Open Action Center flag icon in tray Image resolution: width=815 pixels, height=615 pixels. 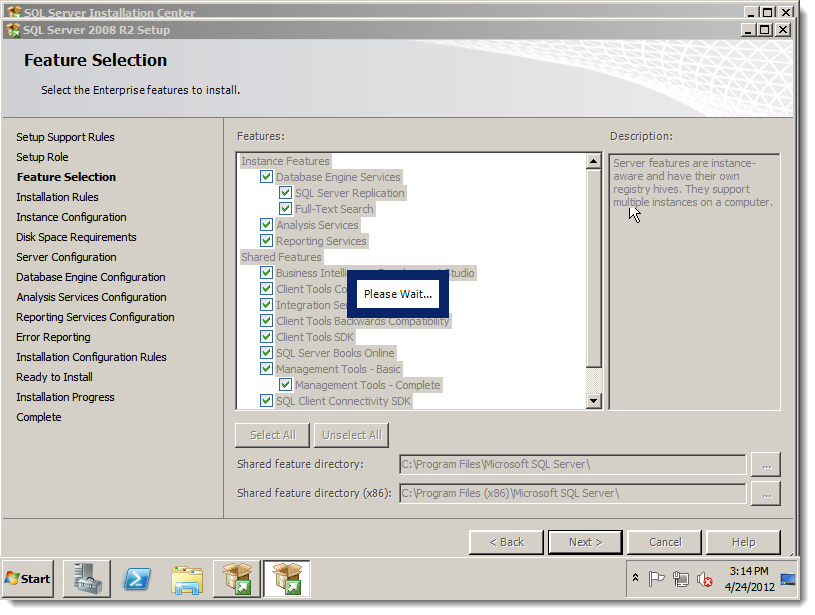[x=656, y=579]
